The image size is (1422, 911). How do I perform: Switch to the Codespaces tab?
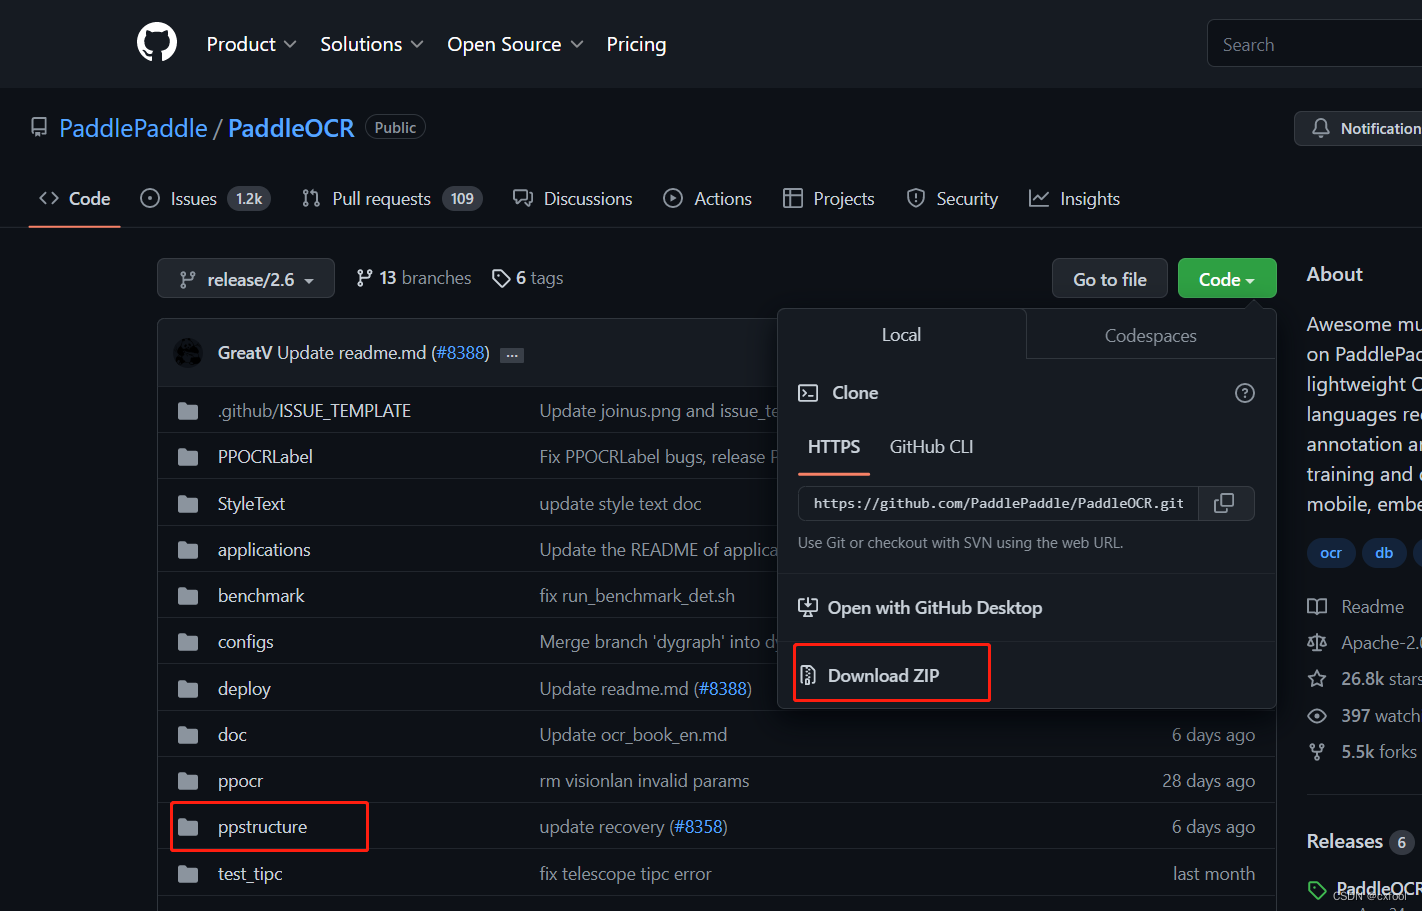click(x=1151, y=335)
